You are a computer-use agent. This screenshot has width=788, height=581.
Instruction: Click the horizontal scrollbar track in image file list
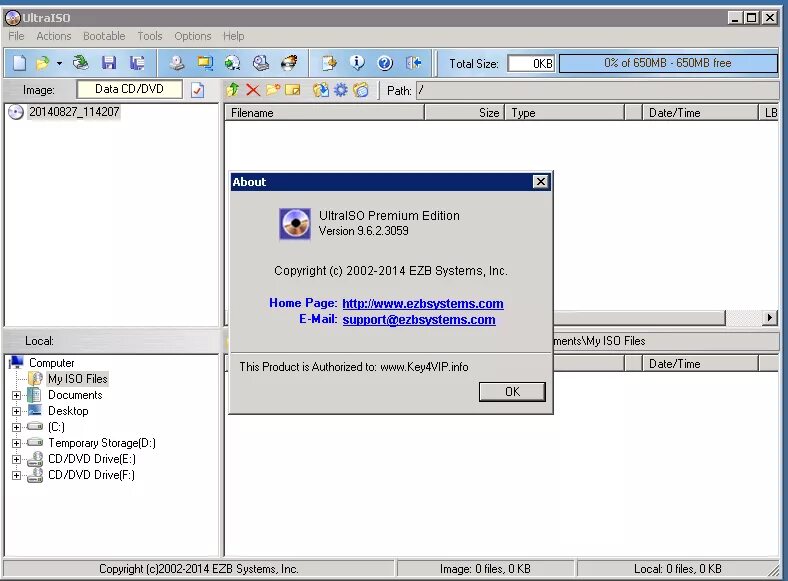(x=744, y=318)
